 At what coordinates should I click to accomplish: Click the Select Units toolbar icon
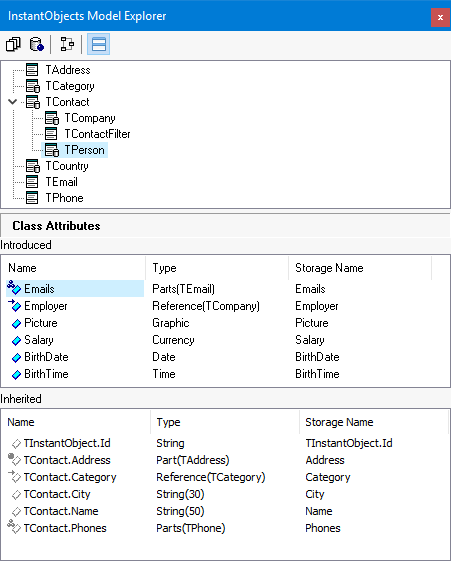[14, 44]
